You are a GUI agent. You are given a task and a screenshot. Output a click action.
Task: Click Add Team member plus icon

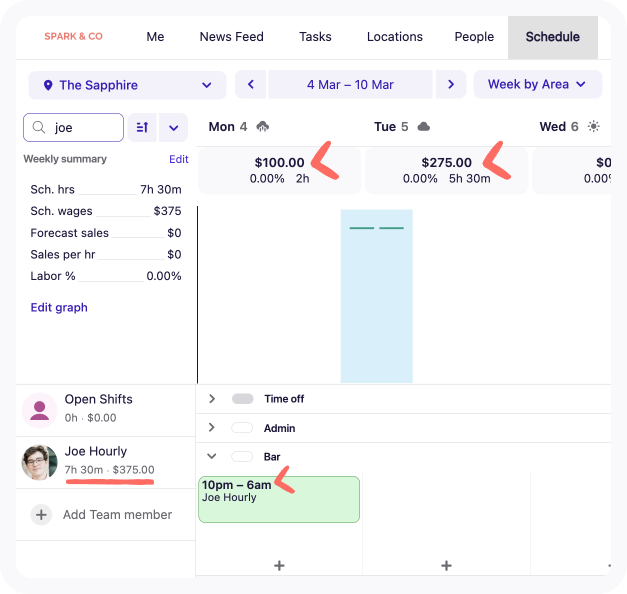pos(41,515)
